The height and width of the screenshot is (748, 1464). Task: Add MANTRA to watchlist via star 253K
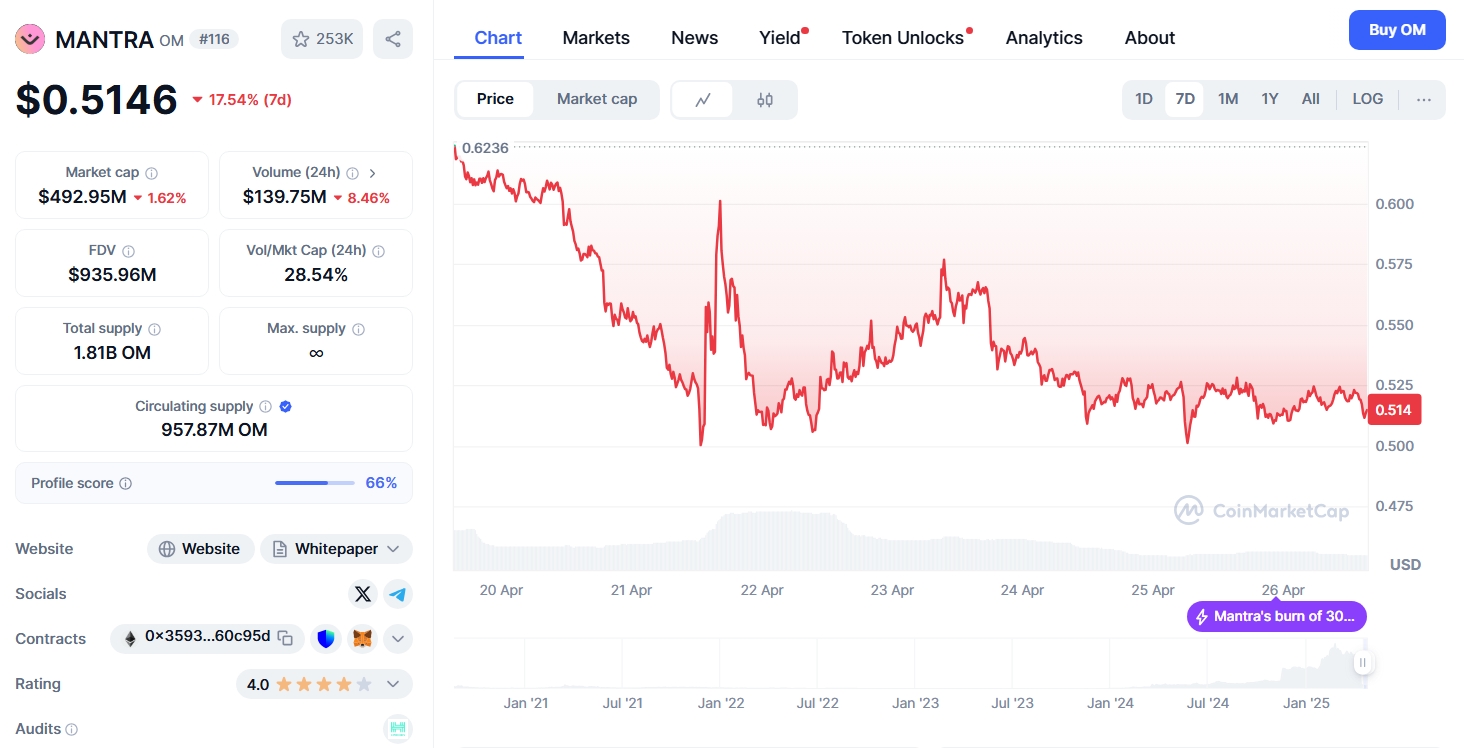point(322,39)
